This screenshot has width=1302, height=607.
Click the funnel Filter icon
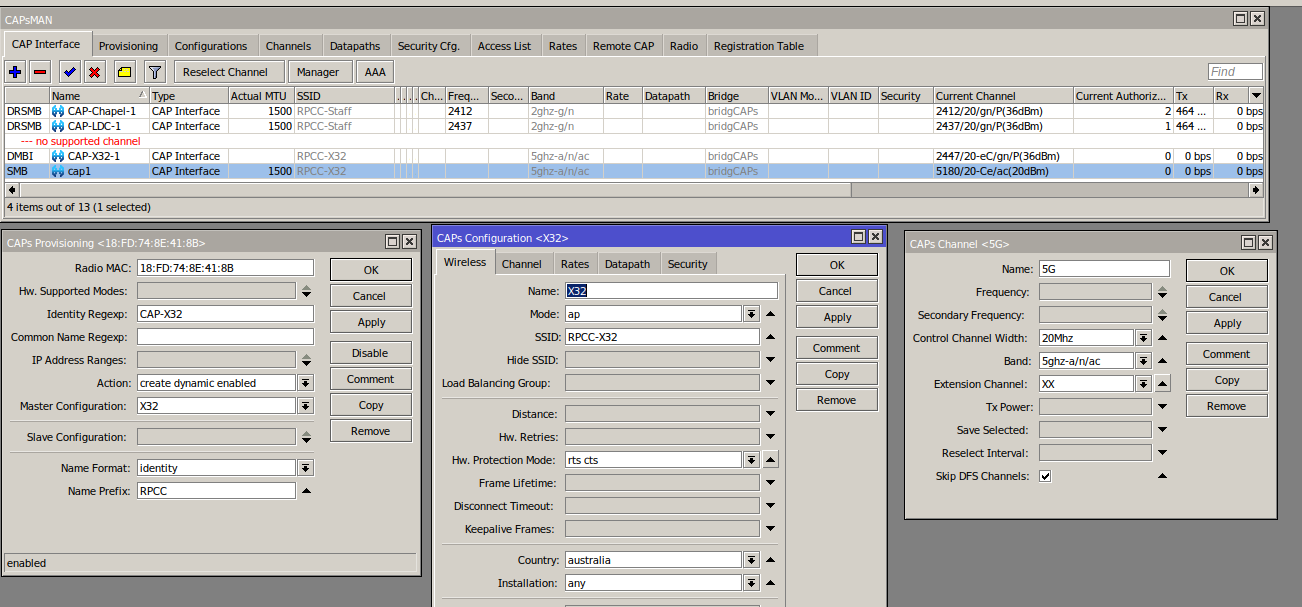pyautogui.click(x=155, y=72)
